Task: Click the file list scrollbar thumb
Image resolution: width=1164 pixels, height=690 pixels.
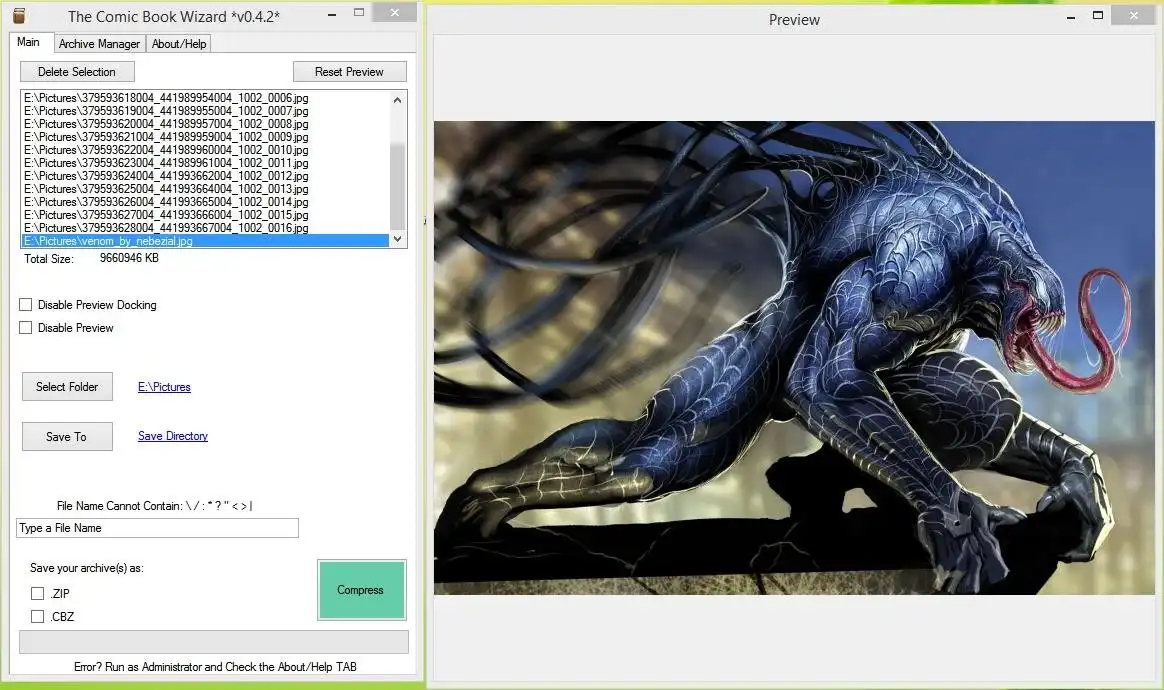Action: tap(397, 186)
